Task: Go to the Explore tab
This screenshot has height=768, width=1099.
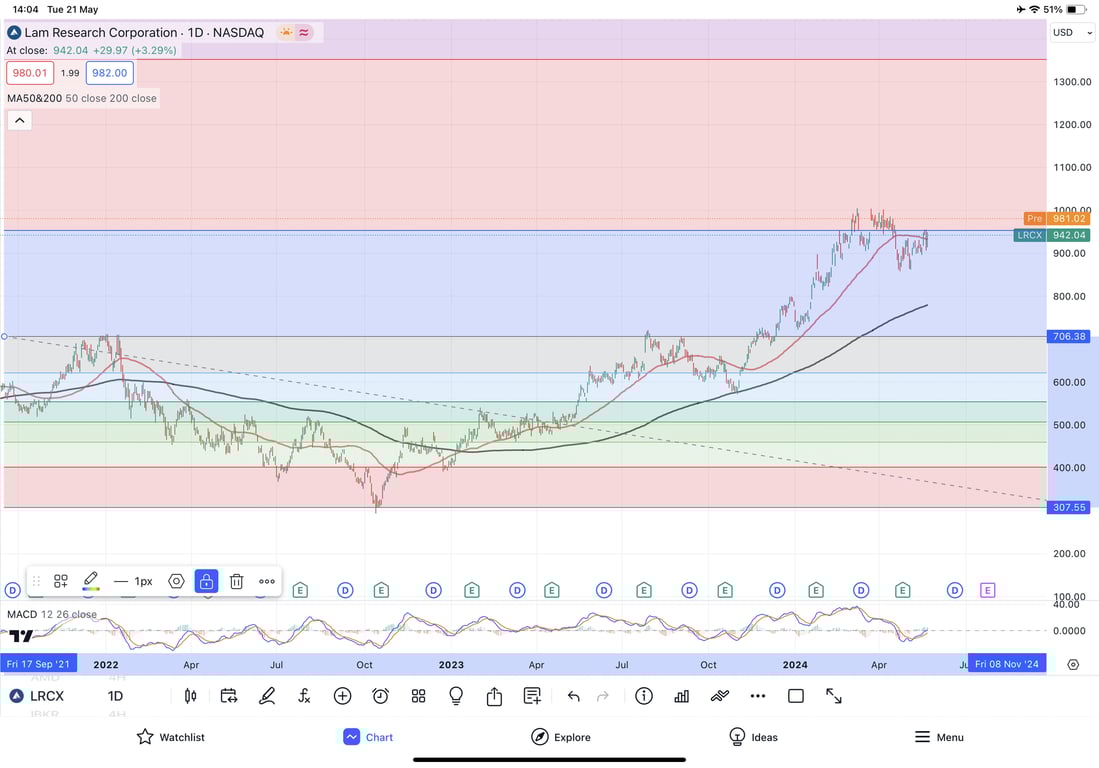Action: 561,736
